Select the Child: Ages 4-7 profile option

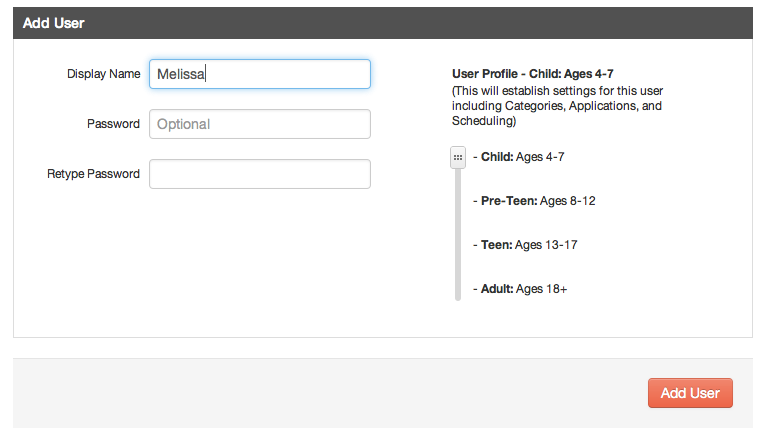(x=519, y=157)
